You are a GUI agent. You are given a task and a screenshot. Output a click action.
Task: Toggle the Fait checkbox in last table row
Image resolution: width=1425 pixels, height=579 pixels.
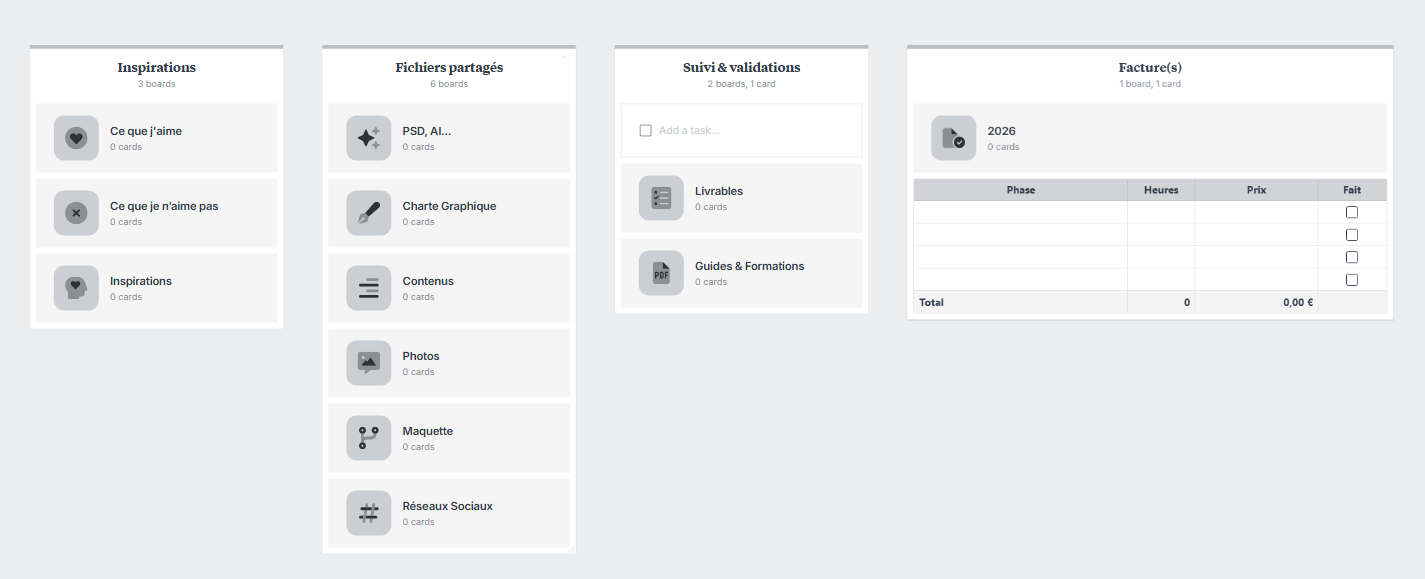pos(1352,280)
